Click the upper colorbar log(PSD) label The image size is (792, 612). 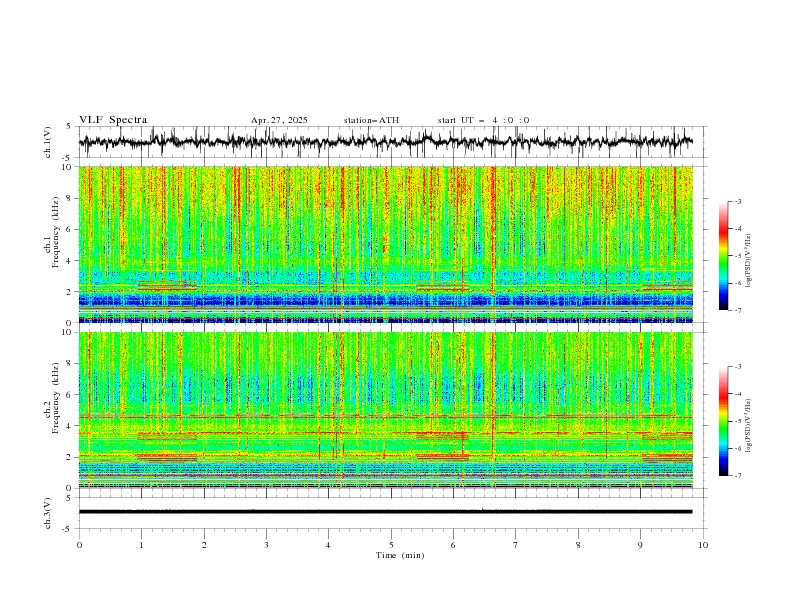[749, 261]
